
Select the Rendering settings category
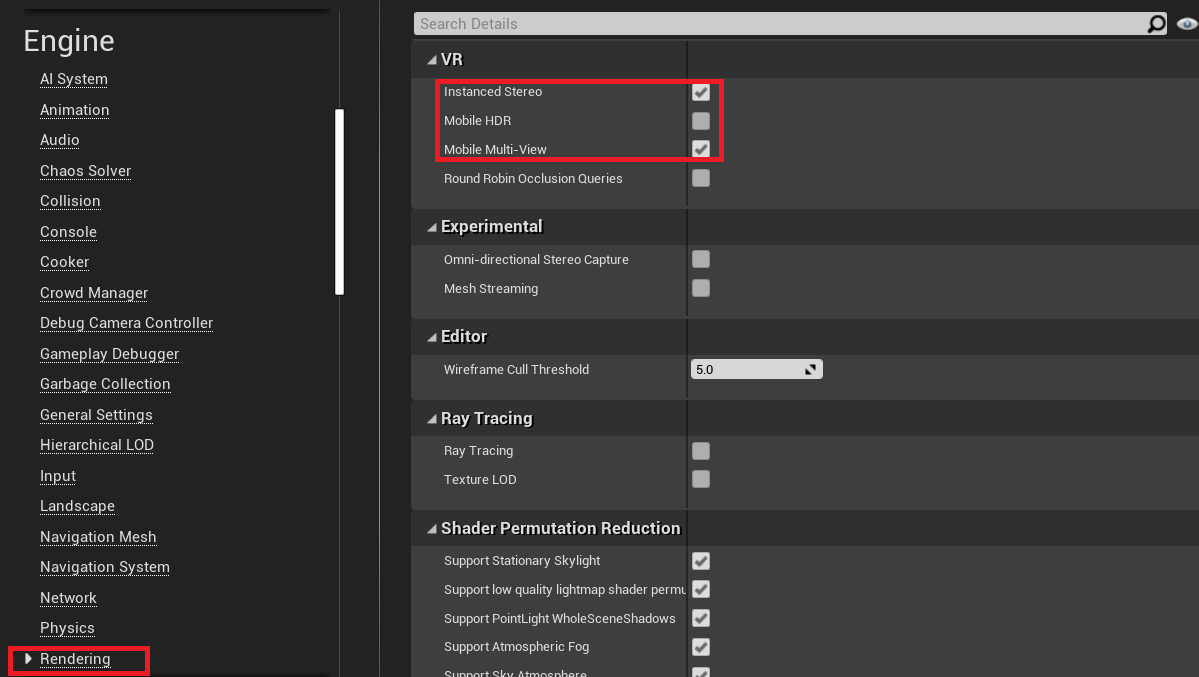[x=75, y=659]
